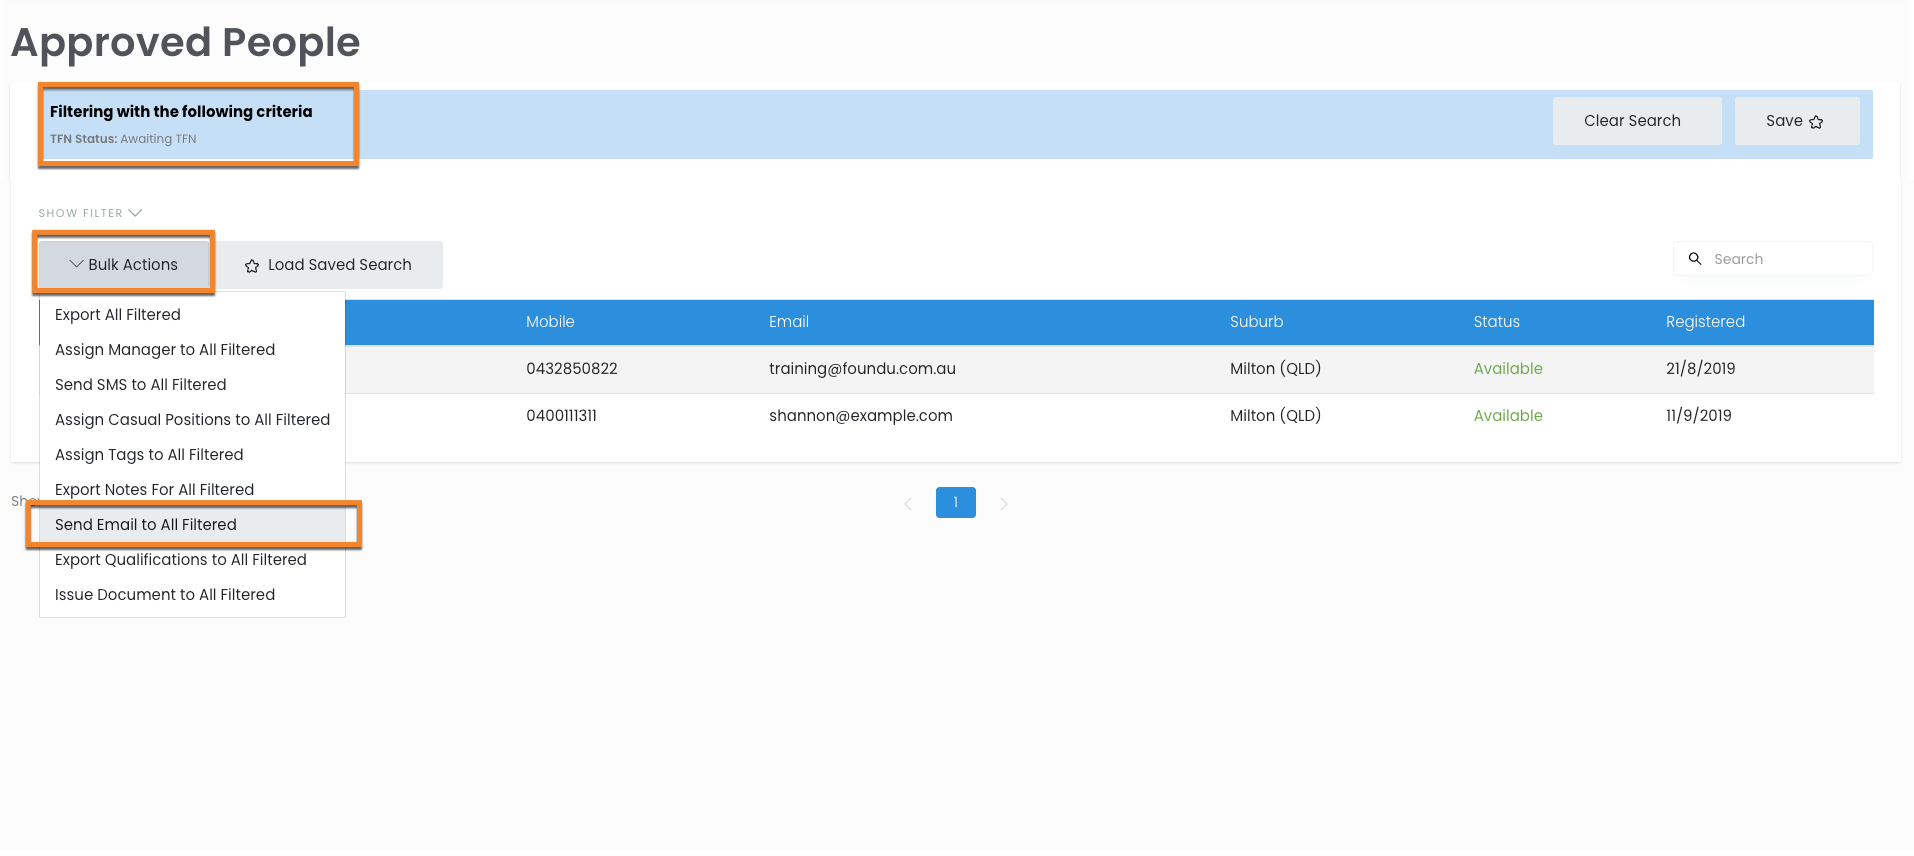Go to next page with right arrow
1914x856 pixels.
(x=1004, y=504)
